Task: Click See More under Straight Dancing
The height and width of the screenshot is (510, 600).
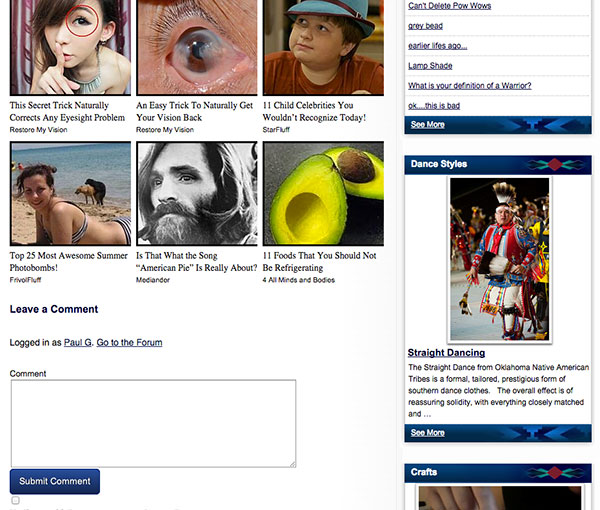Action: 427,433
